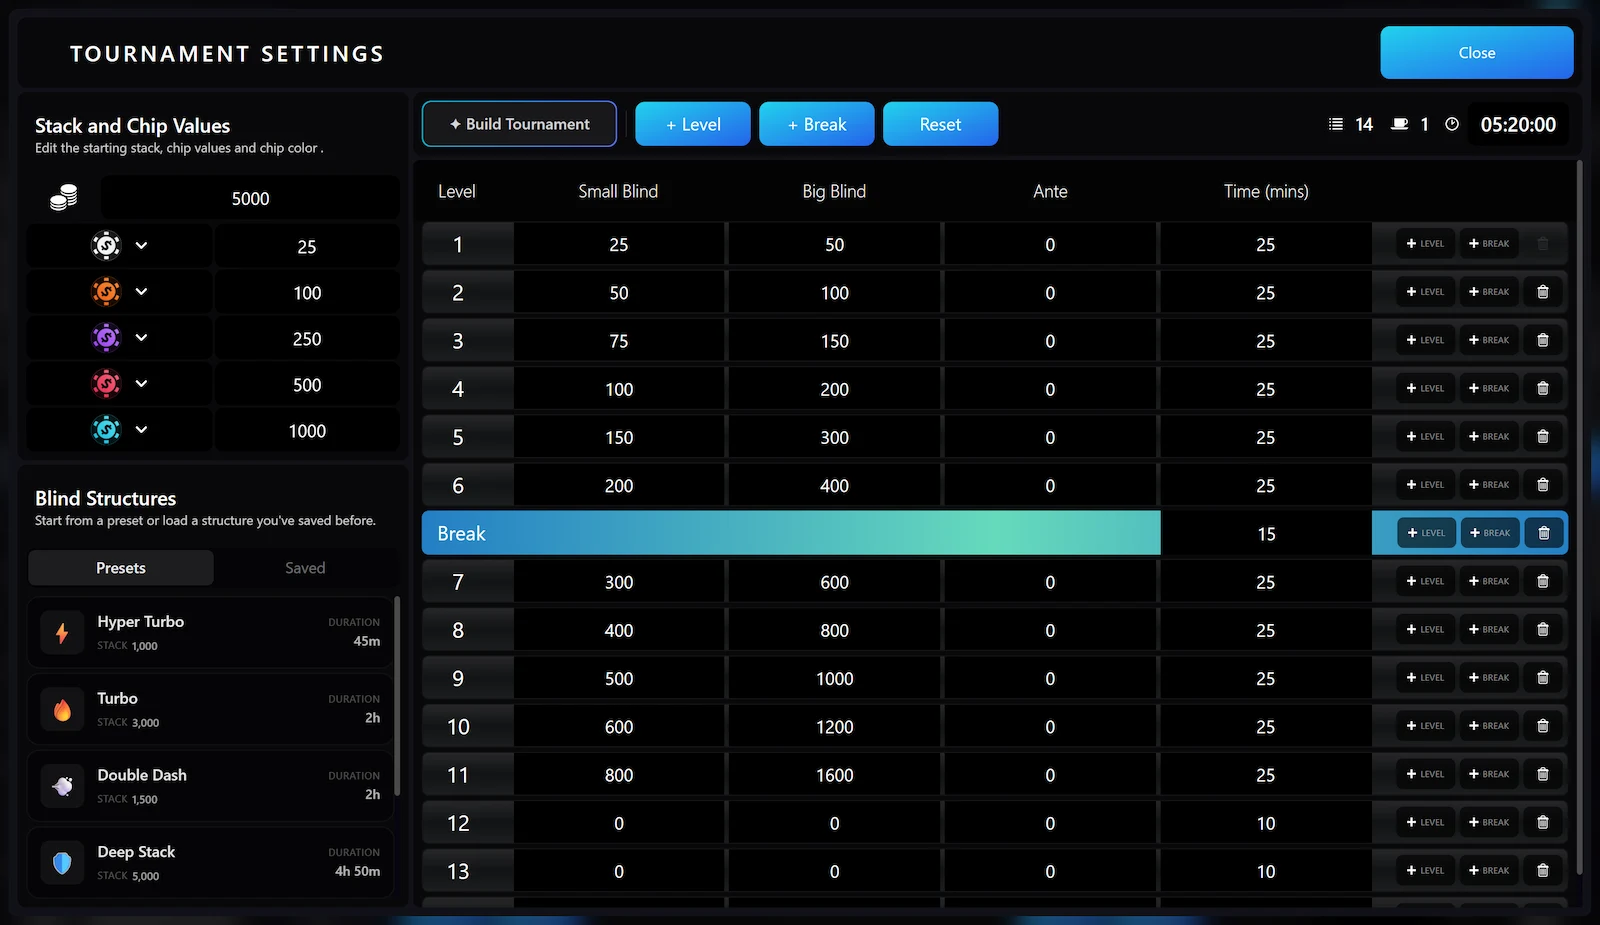This screenshot has width=1600, height=925.
Task: Click the white 25-value chip icon
Action: pyautogui.click(x=106, y=245)
